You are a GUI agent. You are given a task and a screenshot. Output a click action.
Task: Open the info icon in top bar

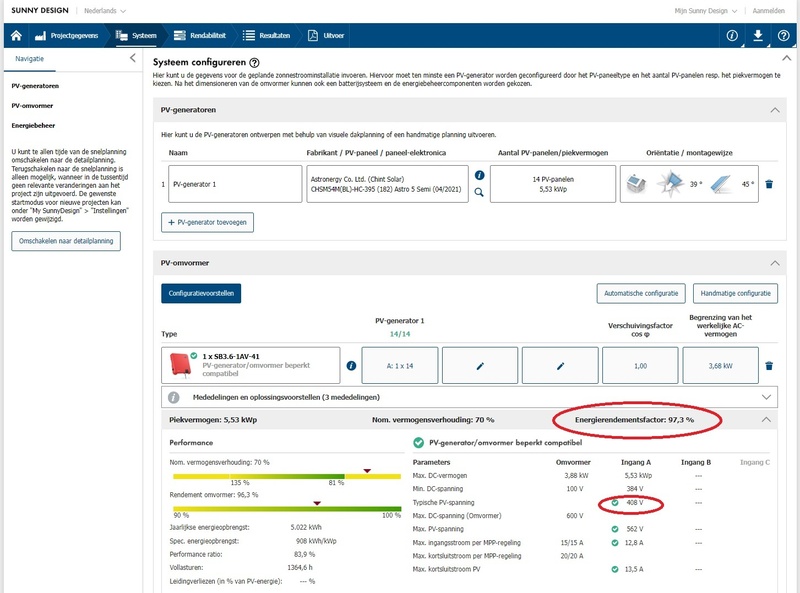click(x=732, y=35)
